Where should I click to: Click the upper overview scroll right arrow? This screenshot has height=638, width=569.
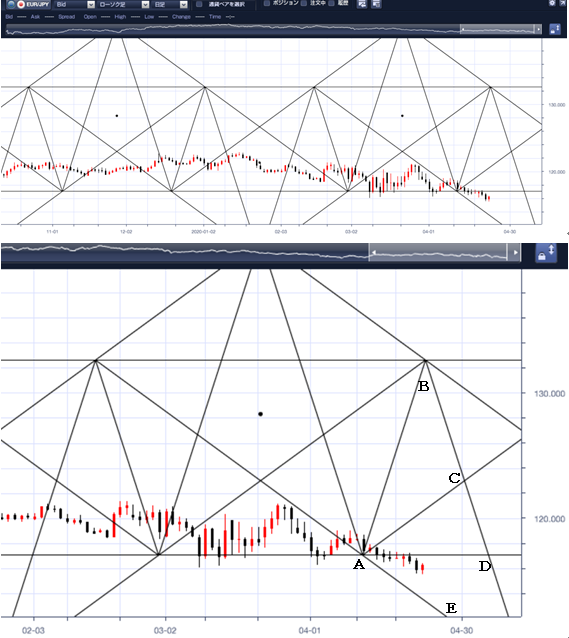pyautogui.click(x=538, y=30)
